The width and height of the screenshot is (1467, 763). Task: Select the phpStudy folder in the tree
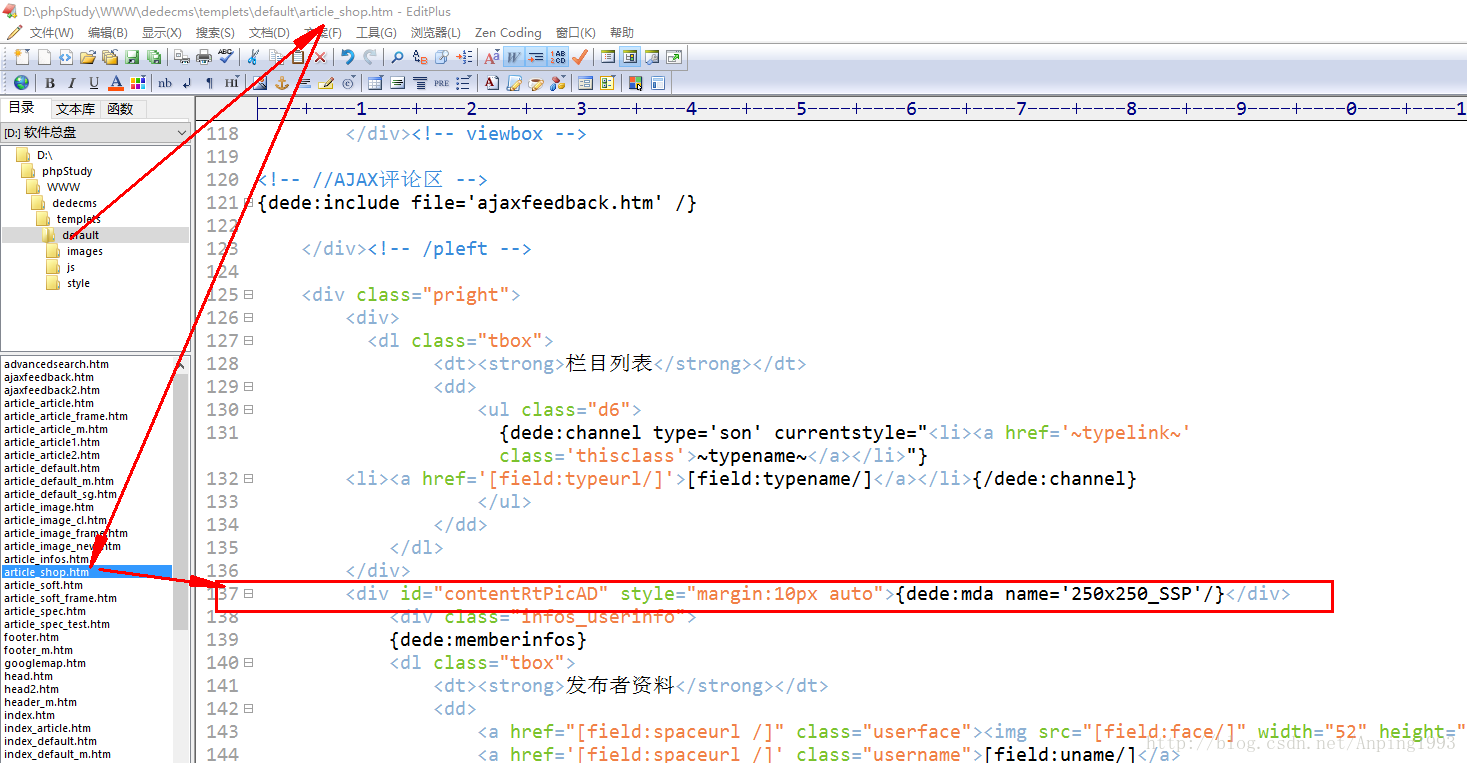[67, 171]
